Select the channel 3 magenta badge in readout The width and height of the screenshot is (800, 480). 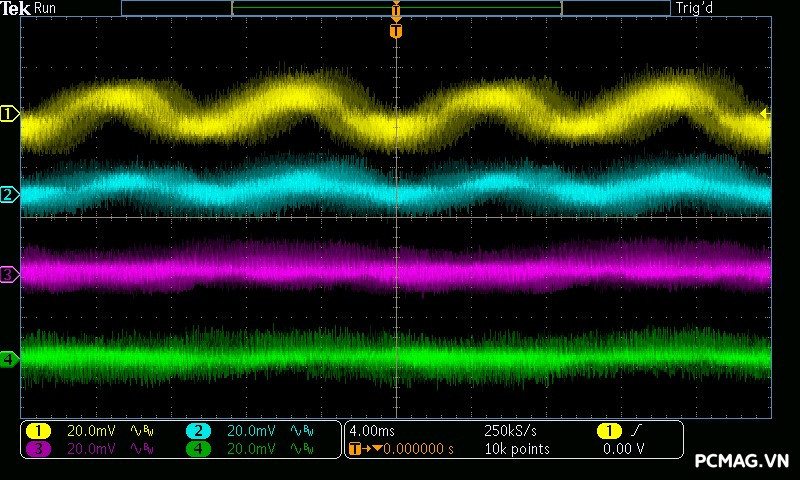[x=38, y=449]
